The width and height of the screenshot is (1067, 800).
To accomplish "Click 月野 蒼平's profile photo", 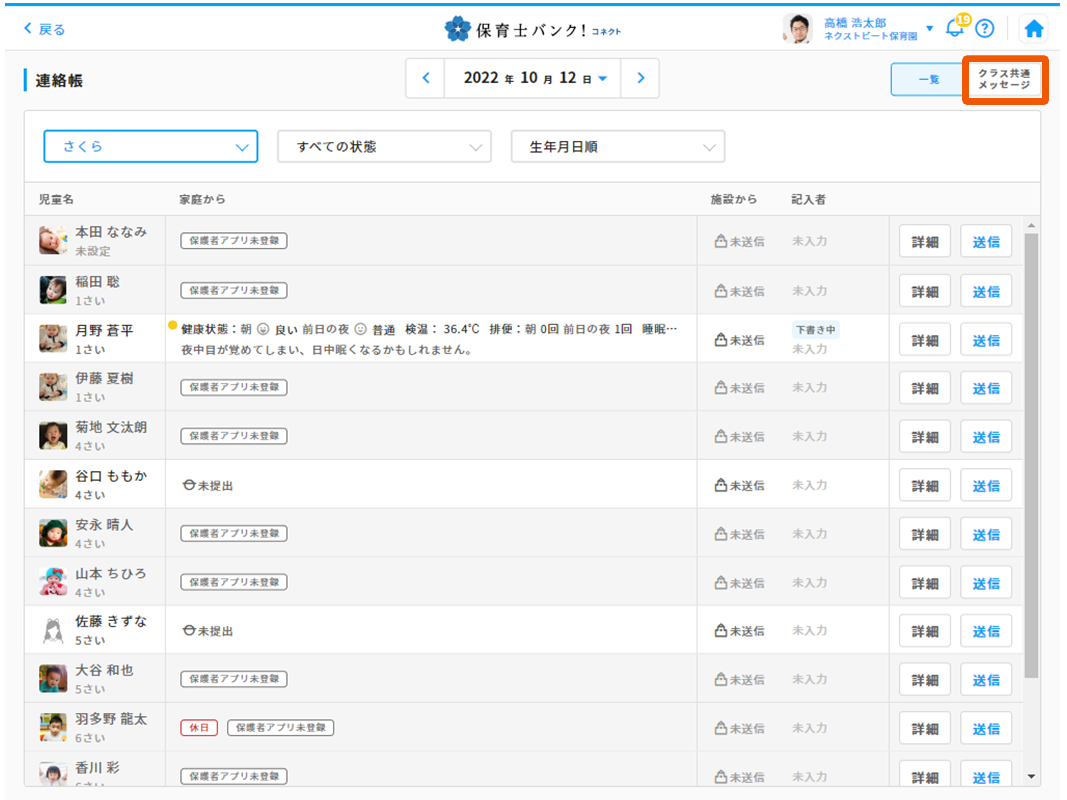I will (x=53, y=339).
